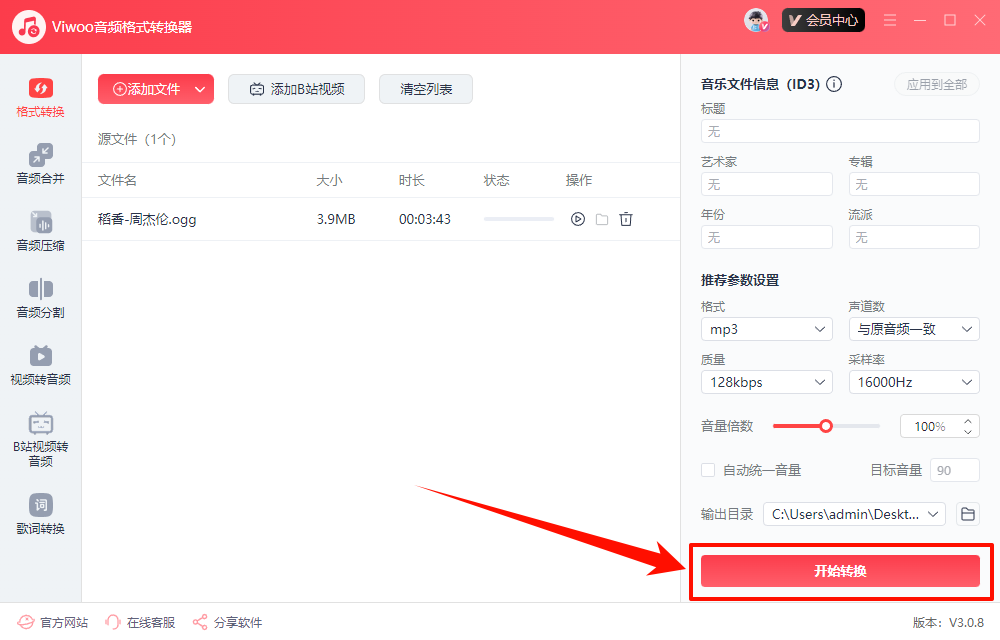Open the output folder browser icon
This screenshot has height=640, width=1000.
(x=966, y=513)
